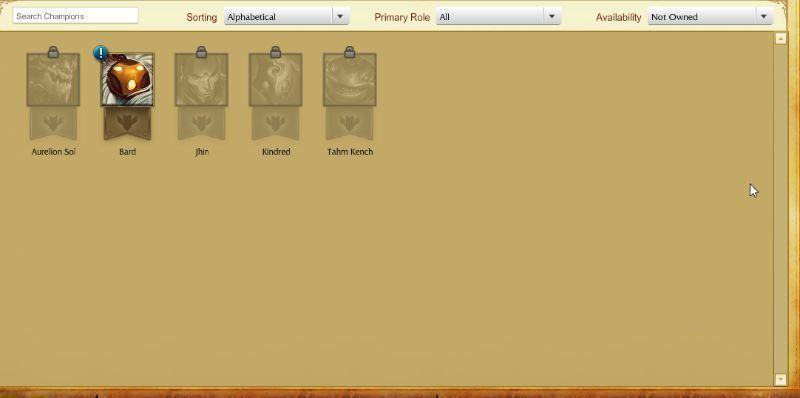Click the lock icon above Jhin
800x398 pixels.
pos(202,52)
